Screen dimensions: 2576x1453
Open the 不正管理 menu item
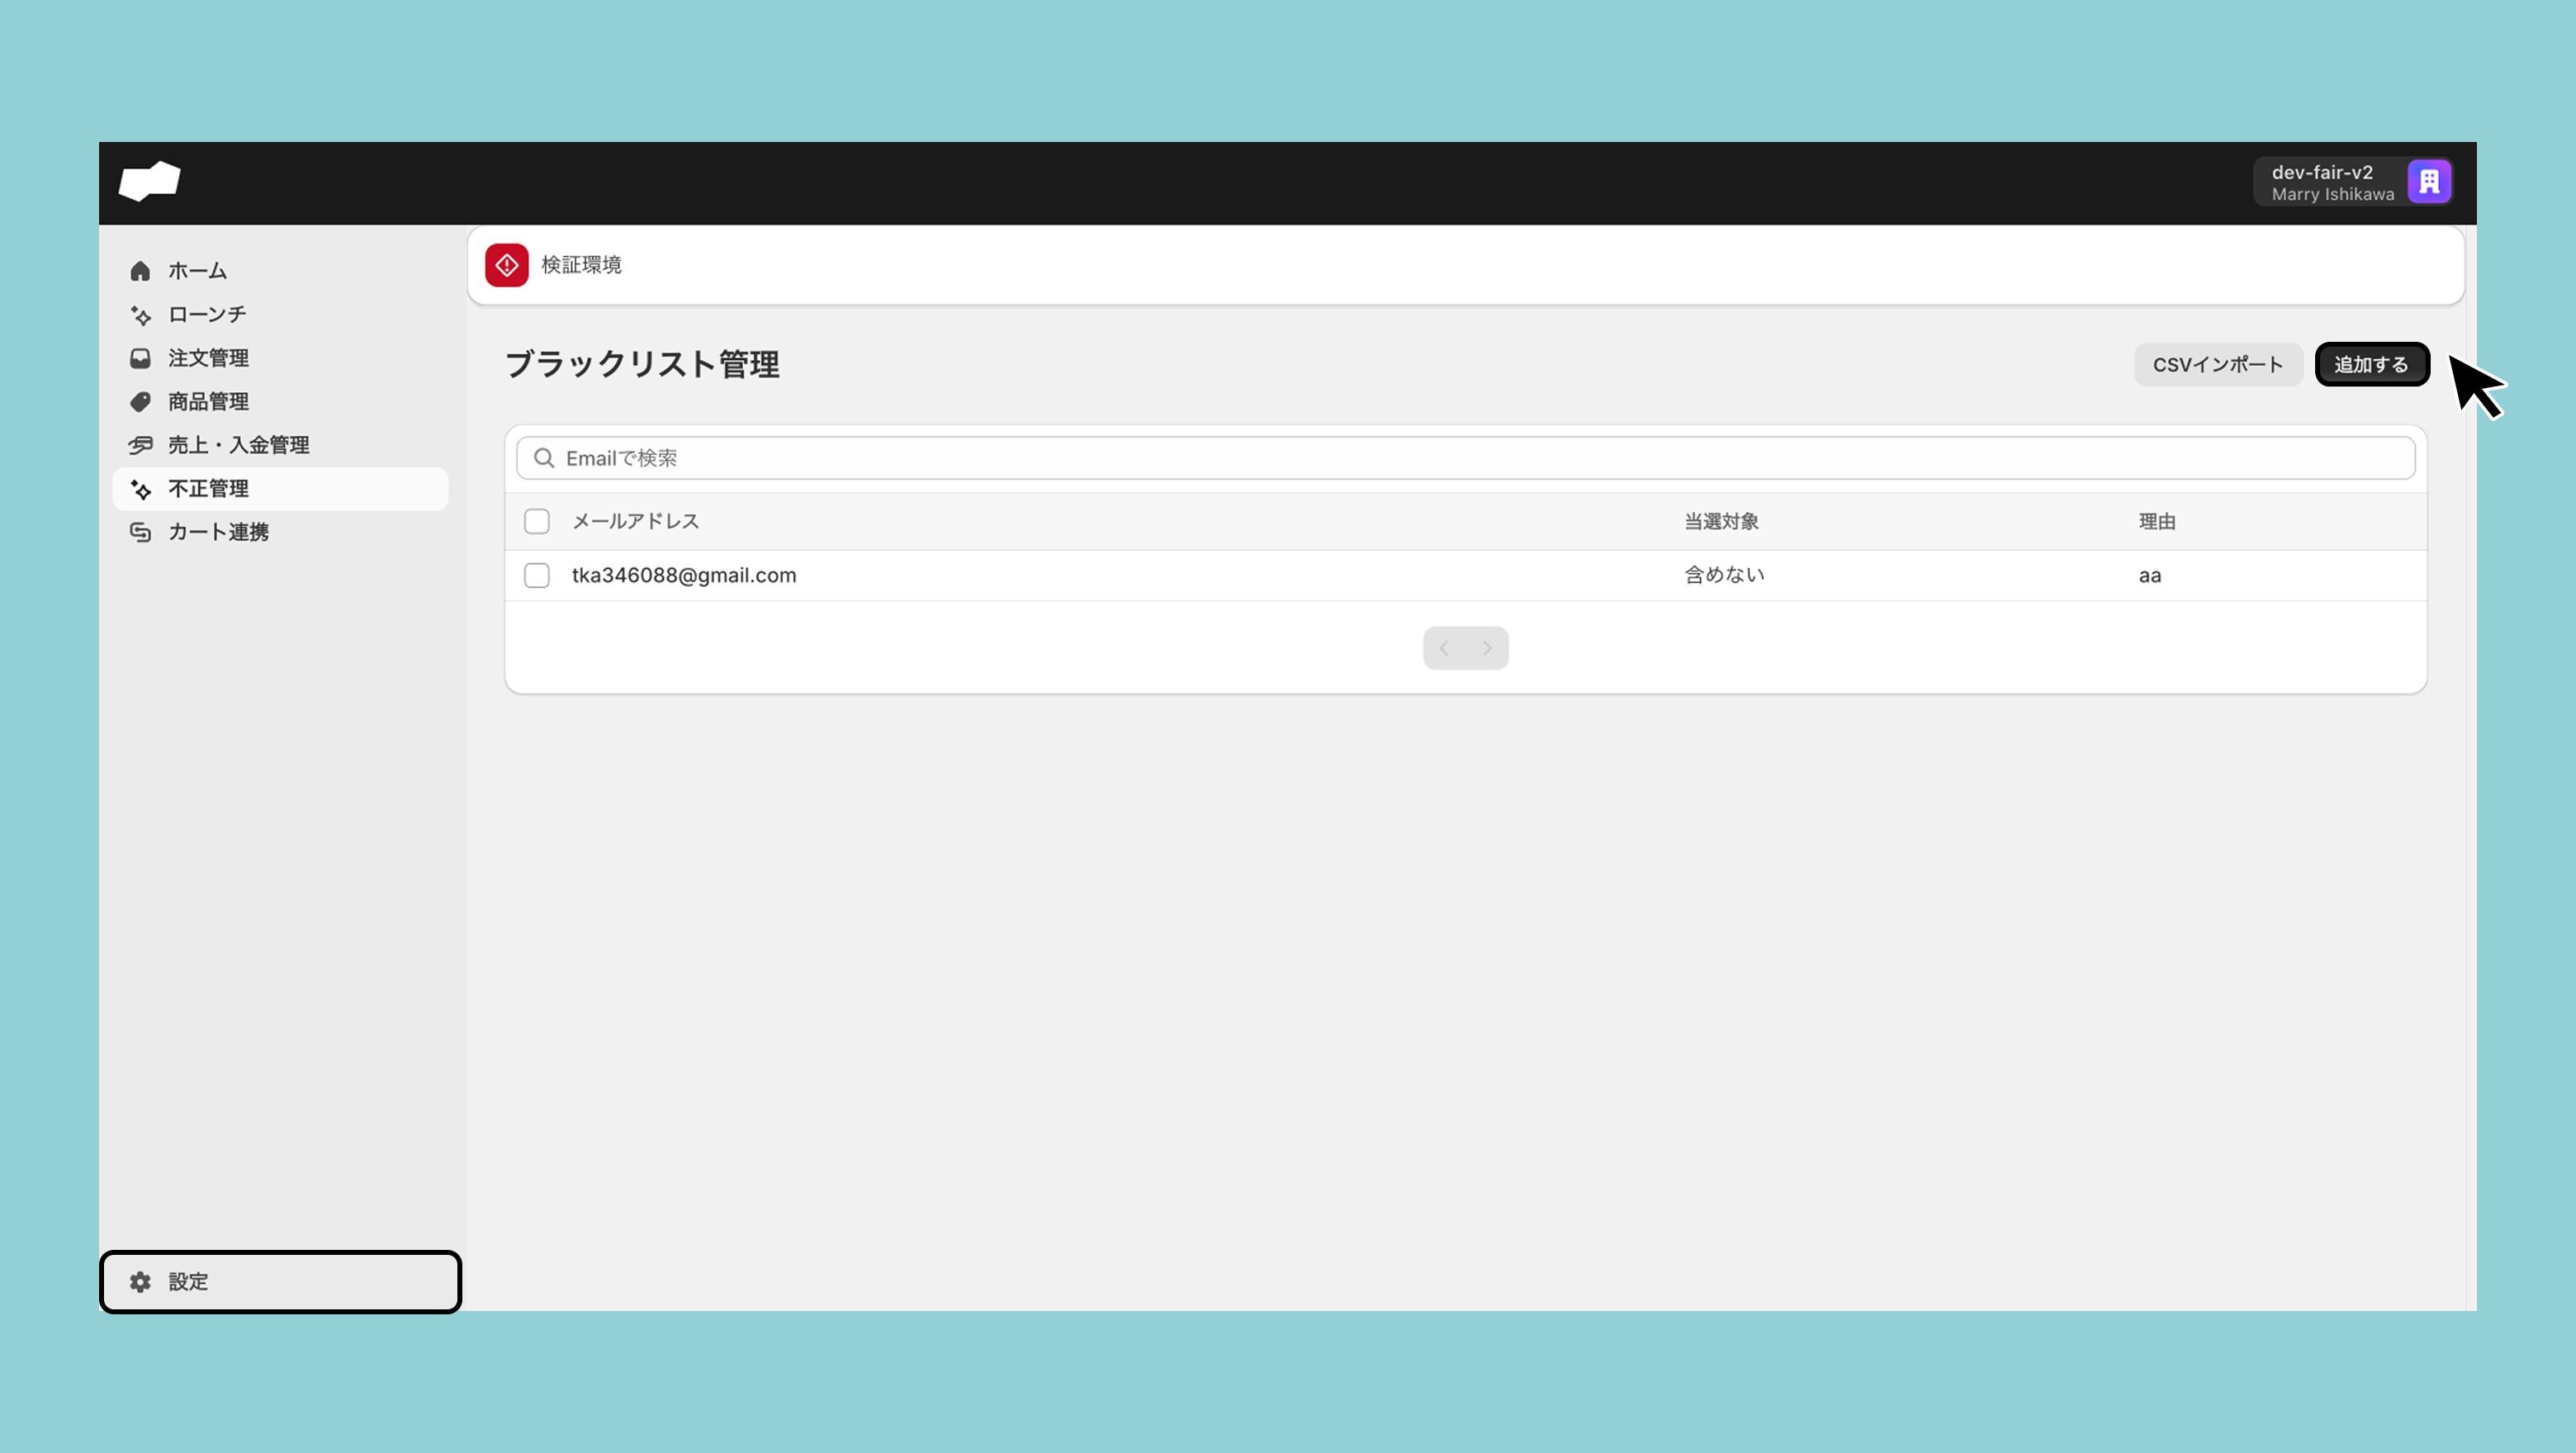tap(208, 489)
